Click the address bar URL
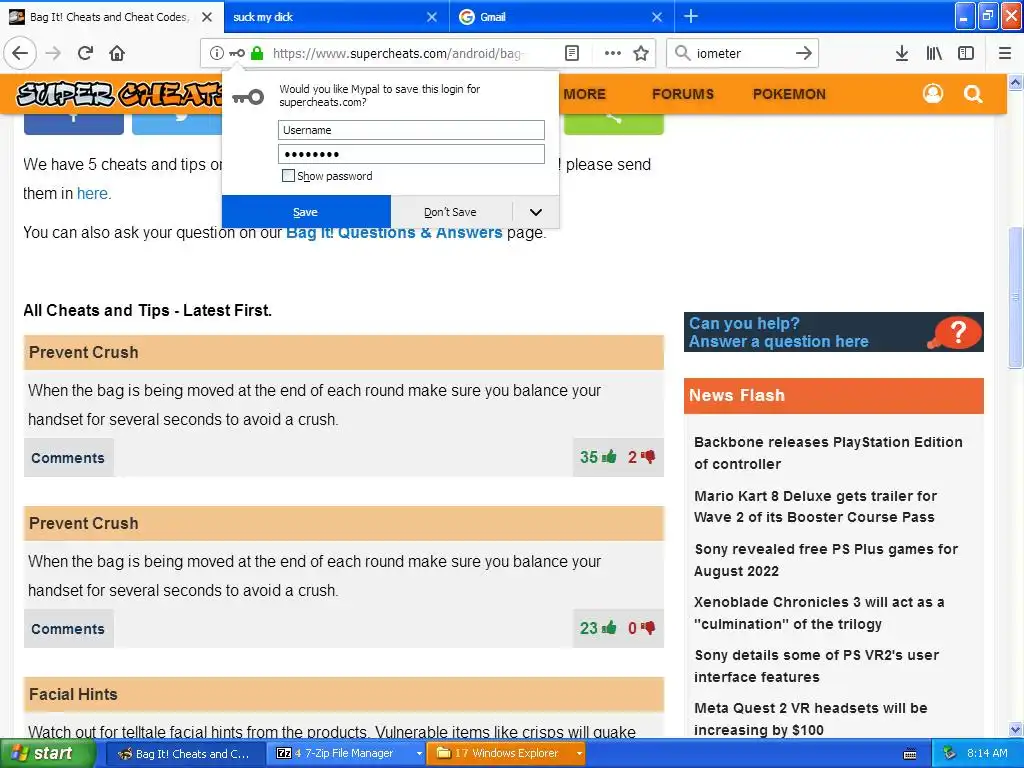The image size is (1024, 768). [397, 53]
